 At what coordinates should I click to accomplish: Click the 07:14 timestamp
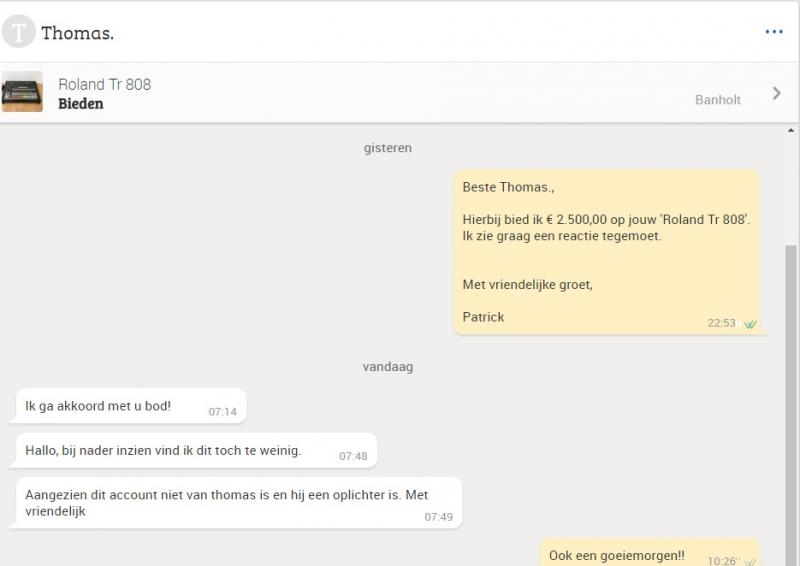click(222, 412)
